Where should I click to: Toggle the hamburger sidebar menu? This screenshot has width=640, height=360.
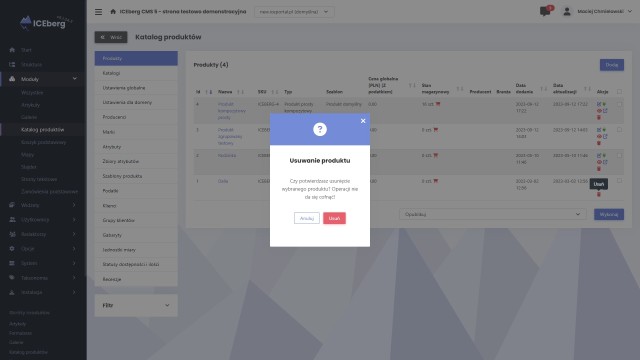pyautogui.click(x=98, y=12)
